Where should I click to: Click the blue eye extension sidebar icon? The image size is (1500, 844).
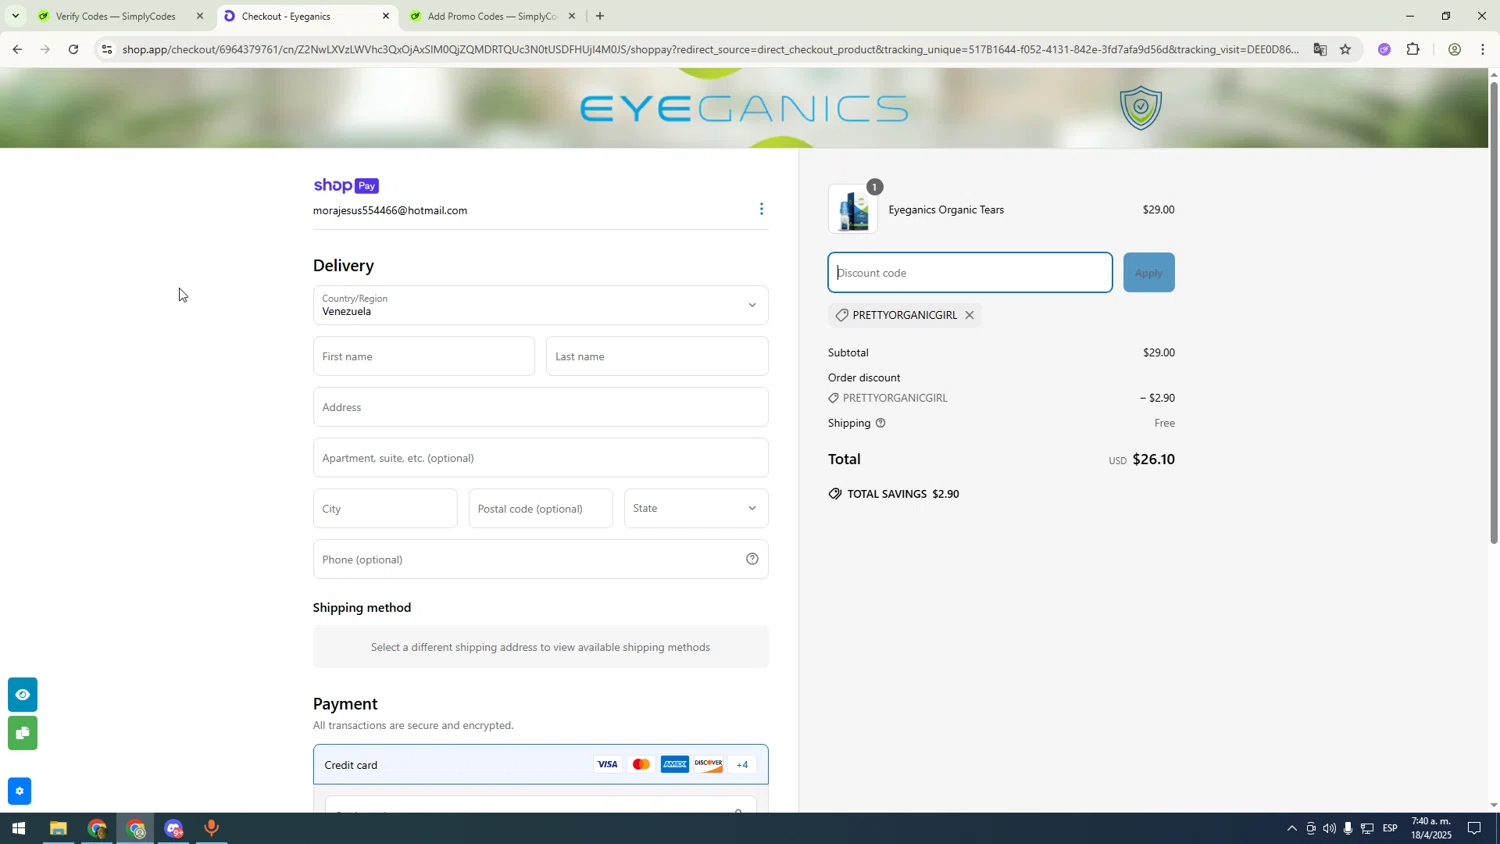pyautogui.click(x=22, y=694)
